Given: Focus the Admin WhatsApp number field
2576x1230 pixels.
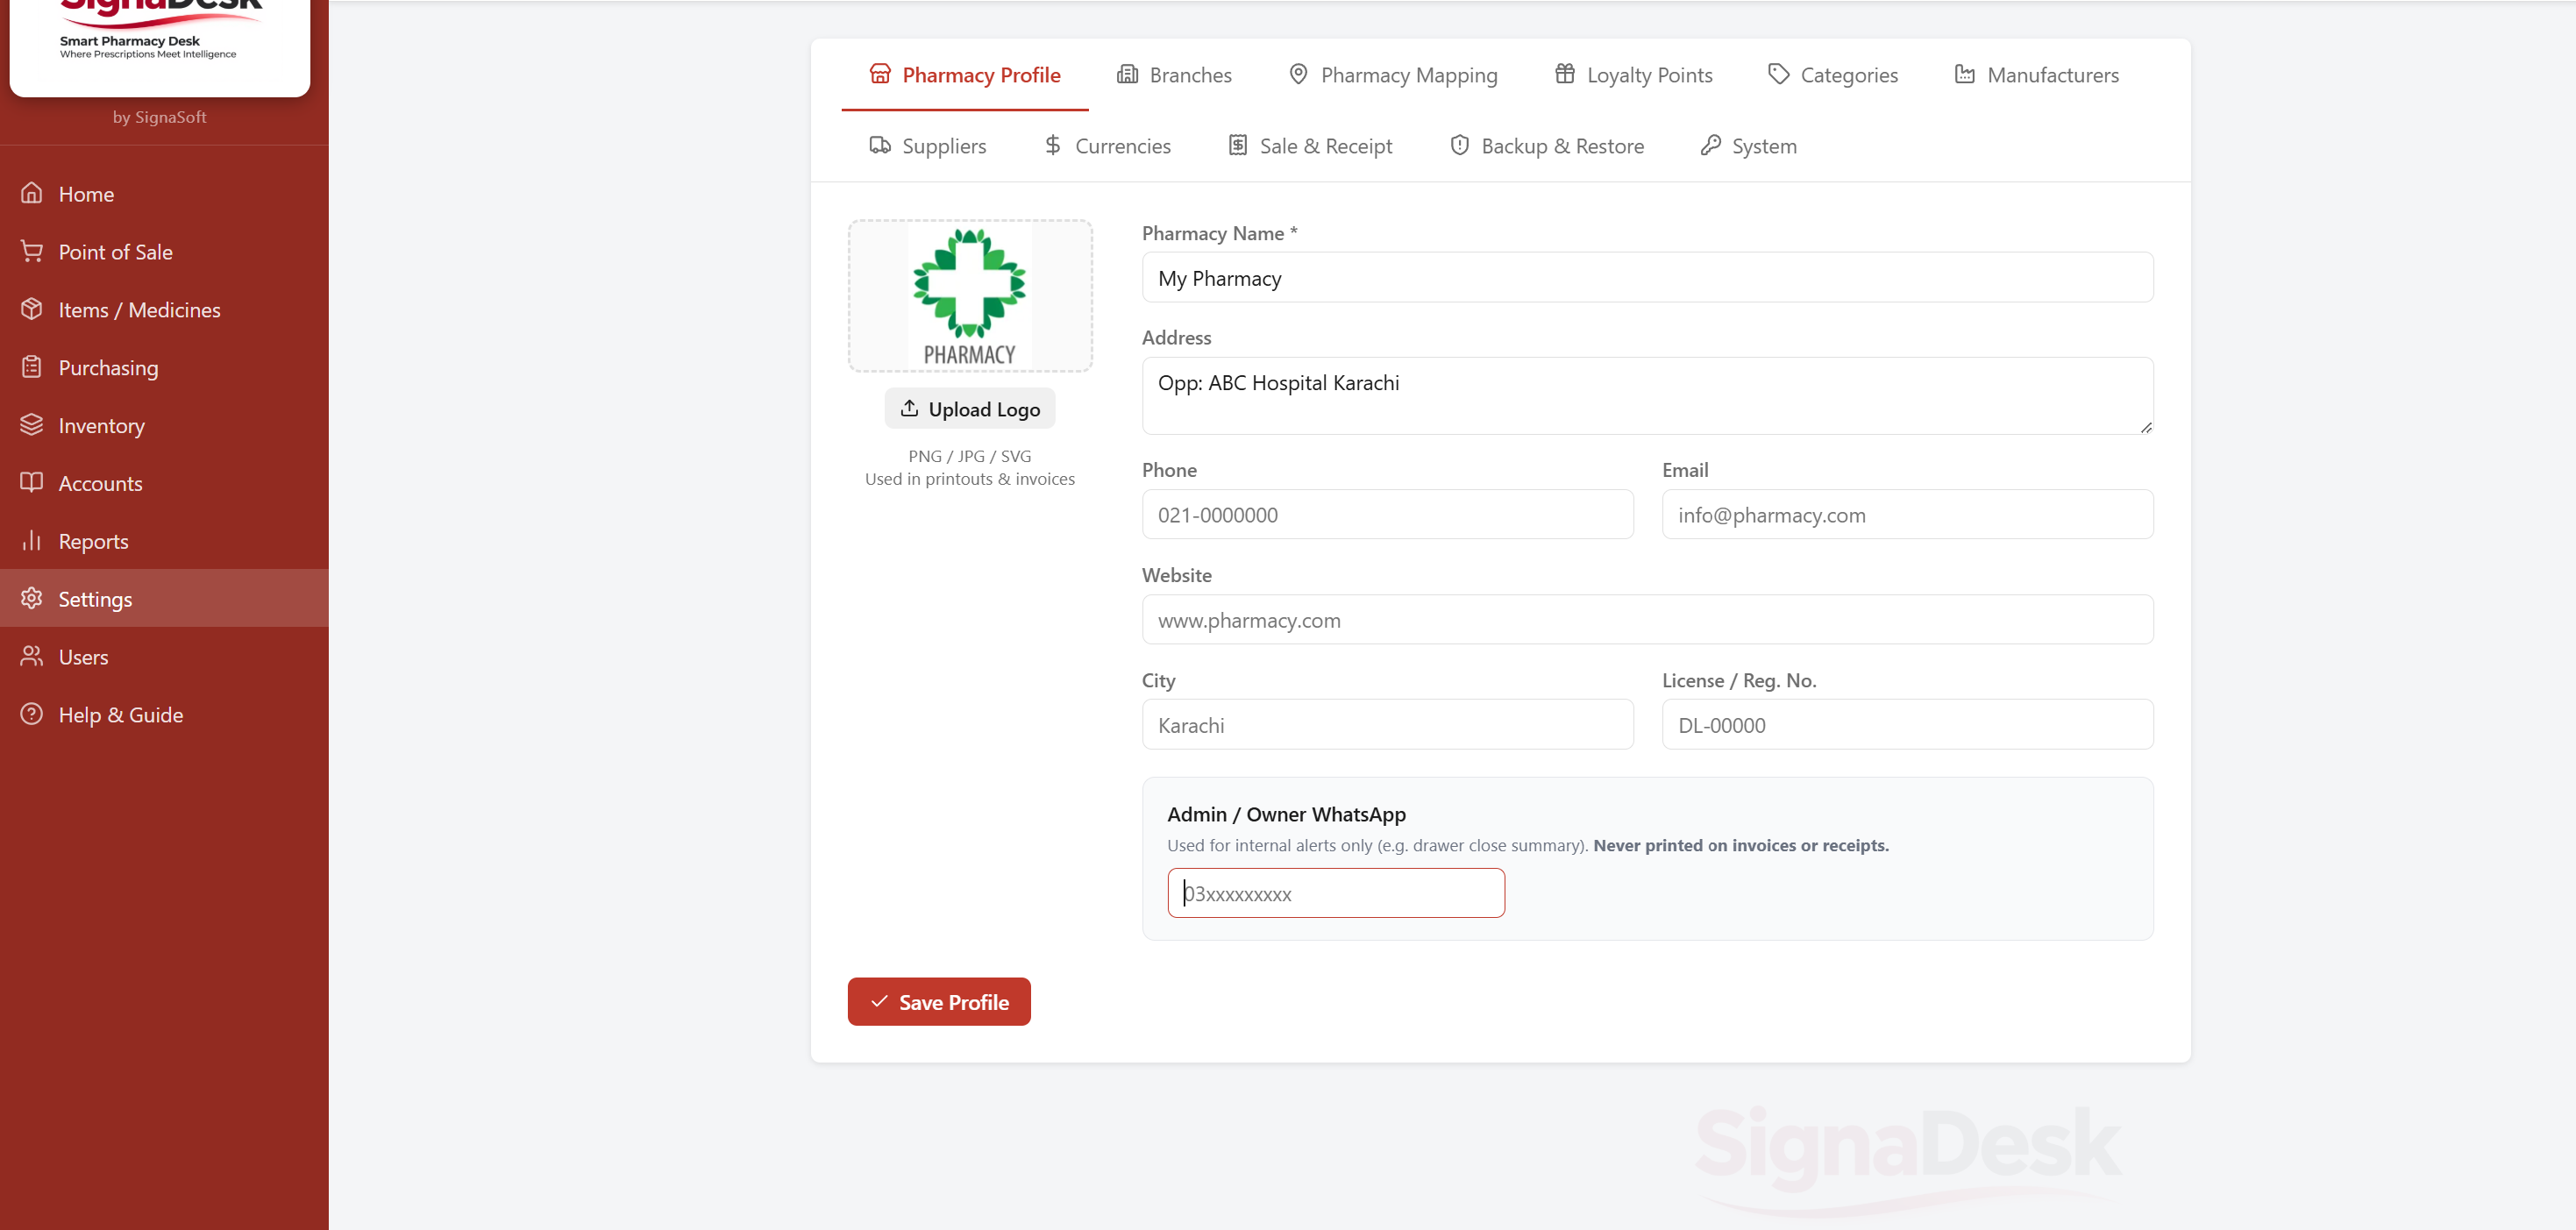Looking at the screenshot, I should coord(1335,893).
